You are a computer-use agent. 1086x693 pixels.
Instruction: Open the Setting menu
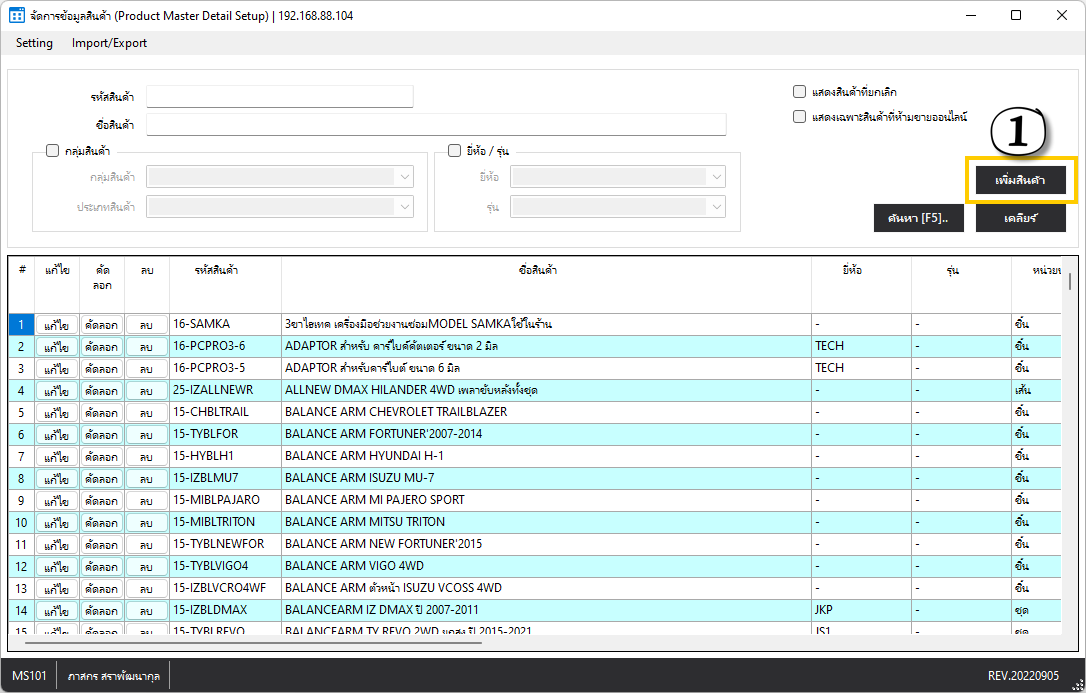34,43
